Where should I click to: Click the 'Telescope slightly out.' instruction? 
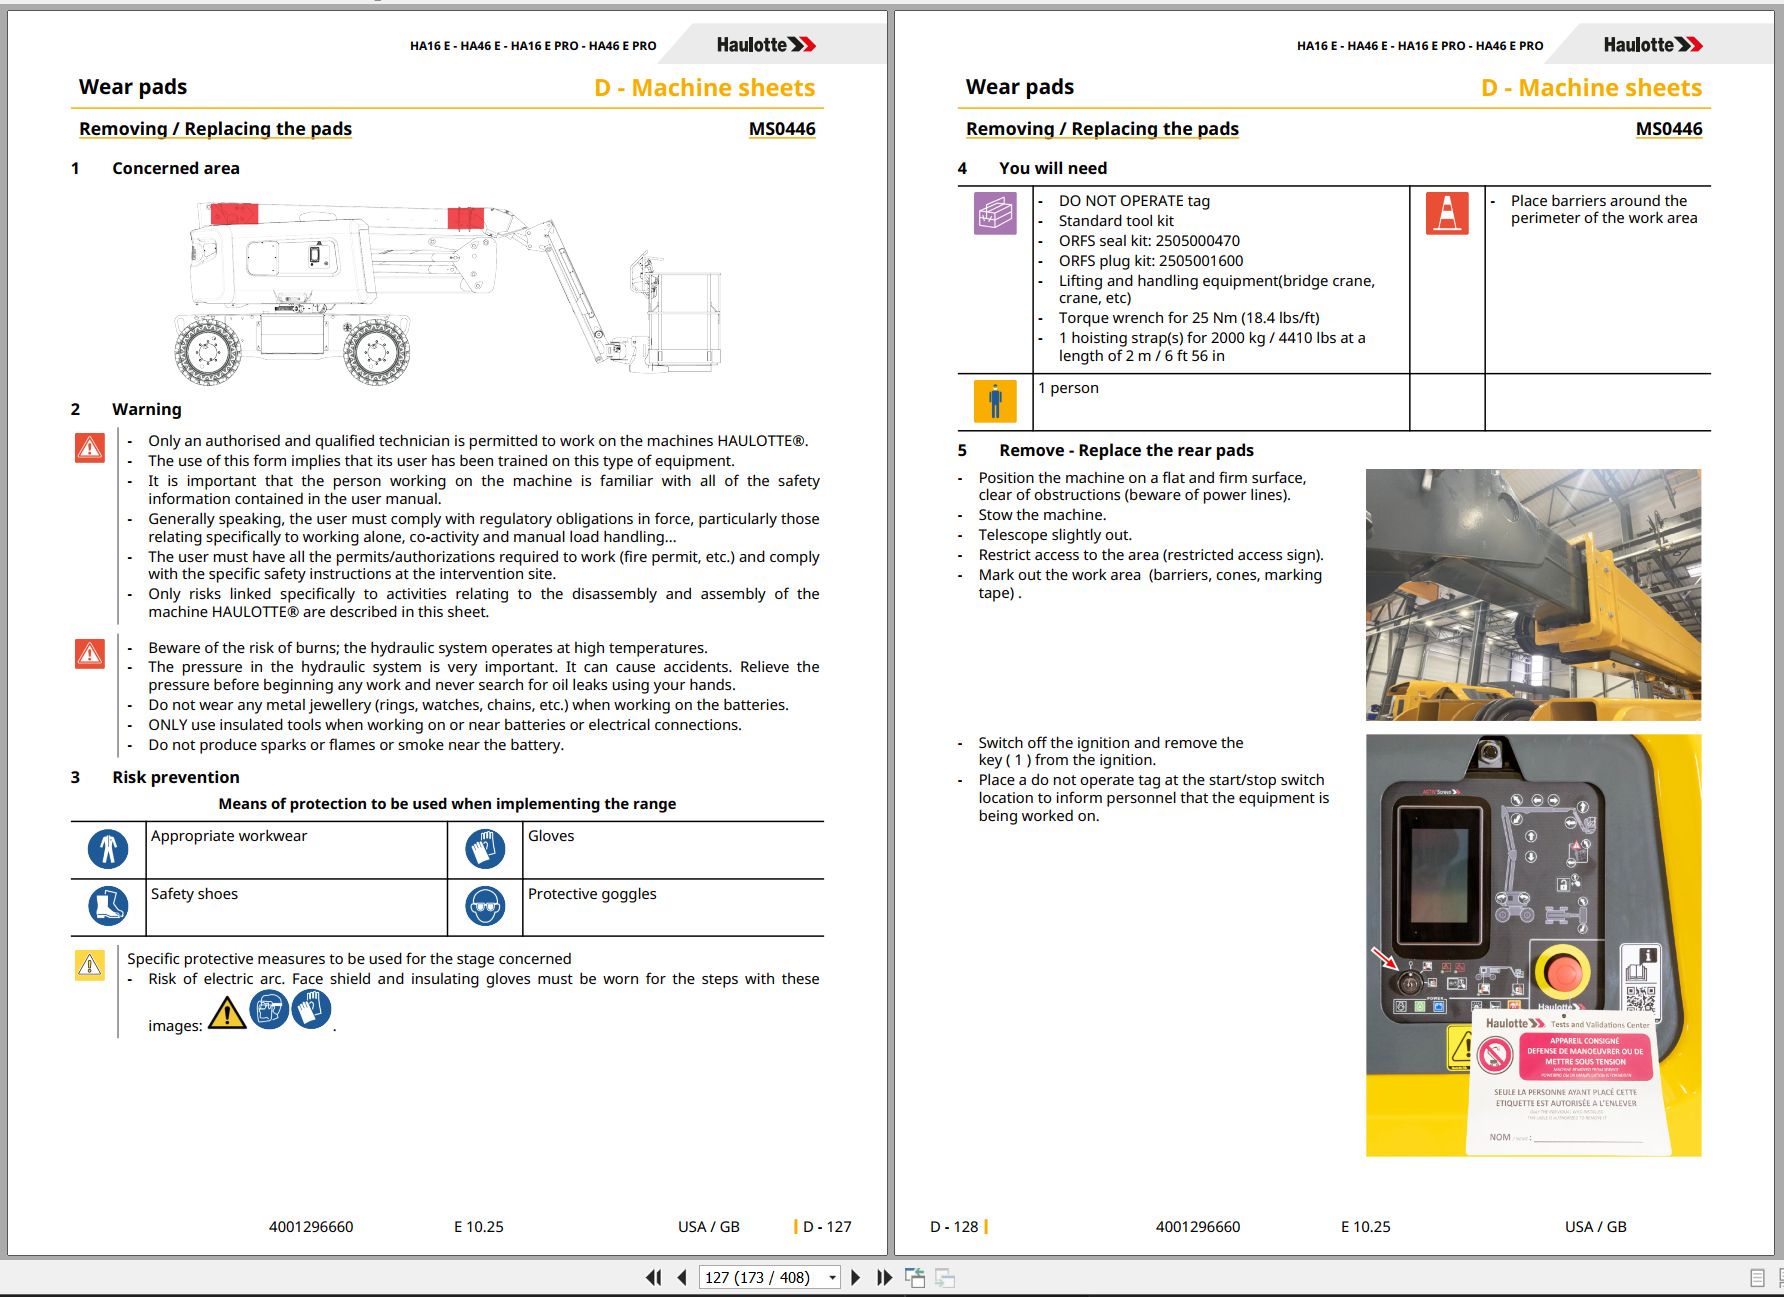point(1055,535)
